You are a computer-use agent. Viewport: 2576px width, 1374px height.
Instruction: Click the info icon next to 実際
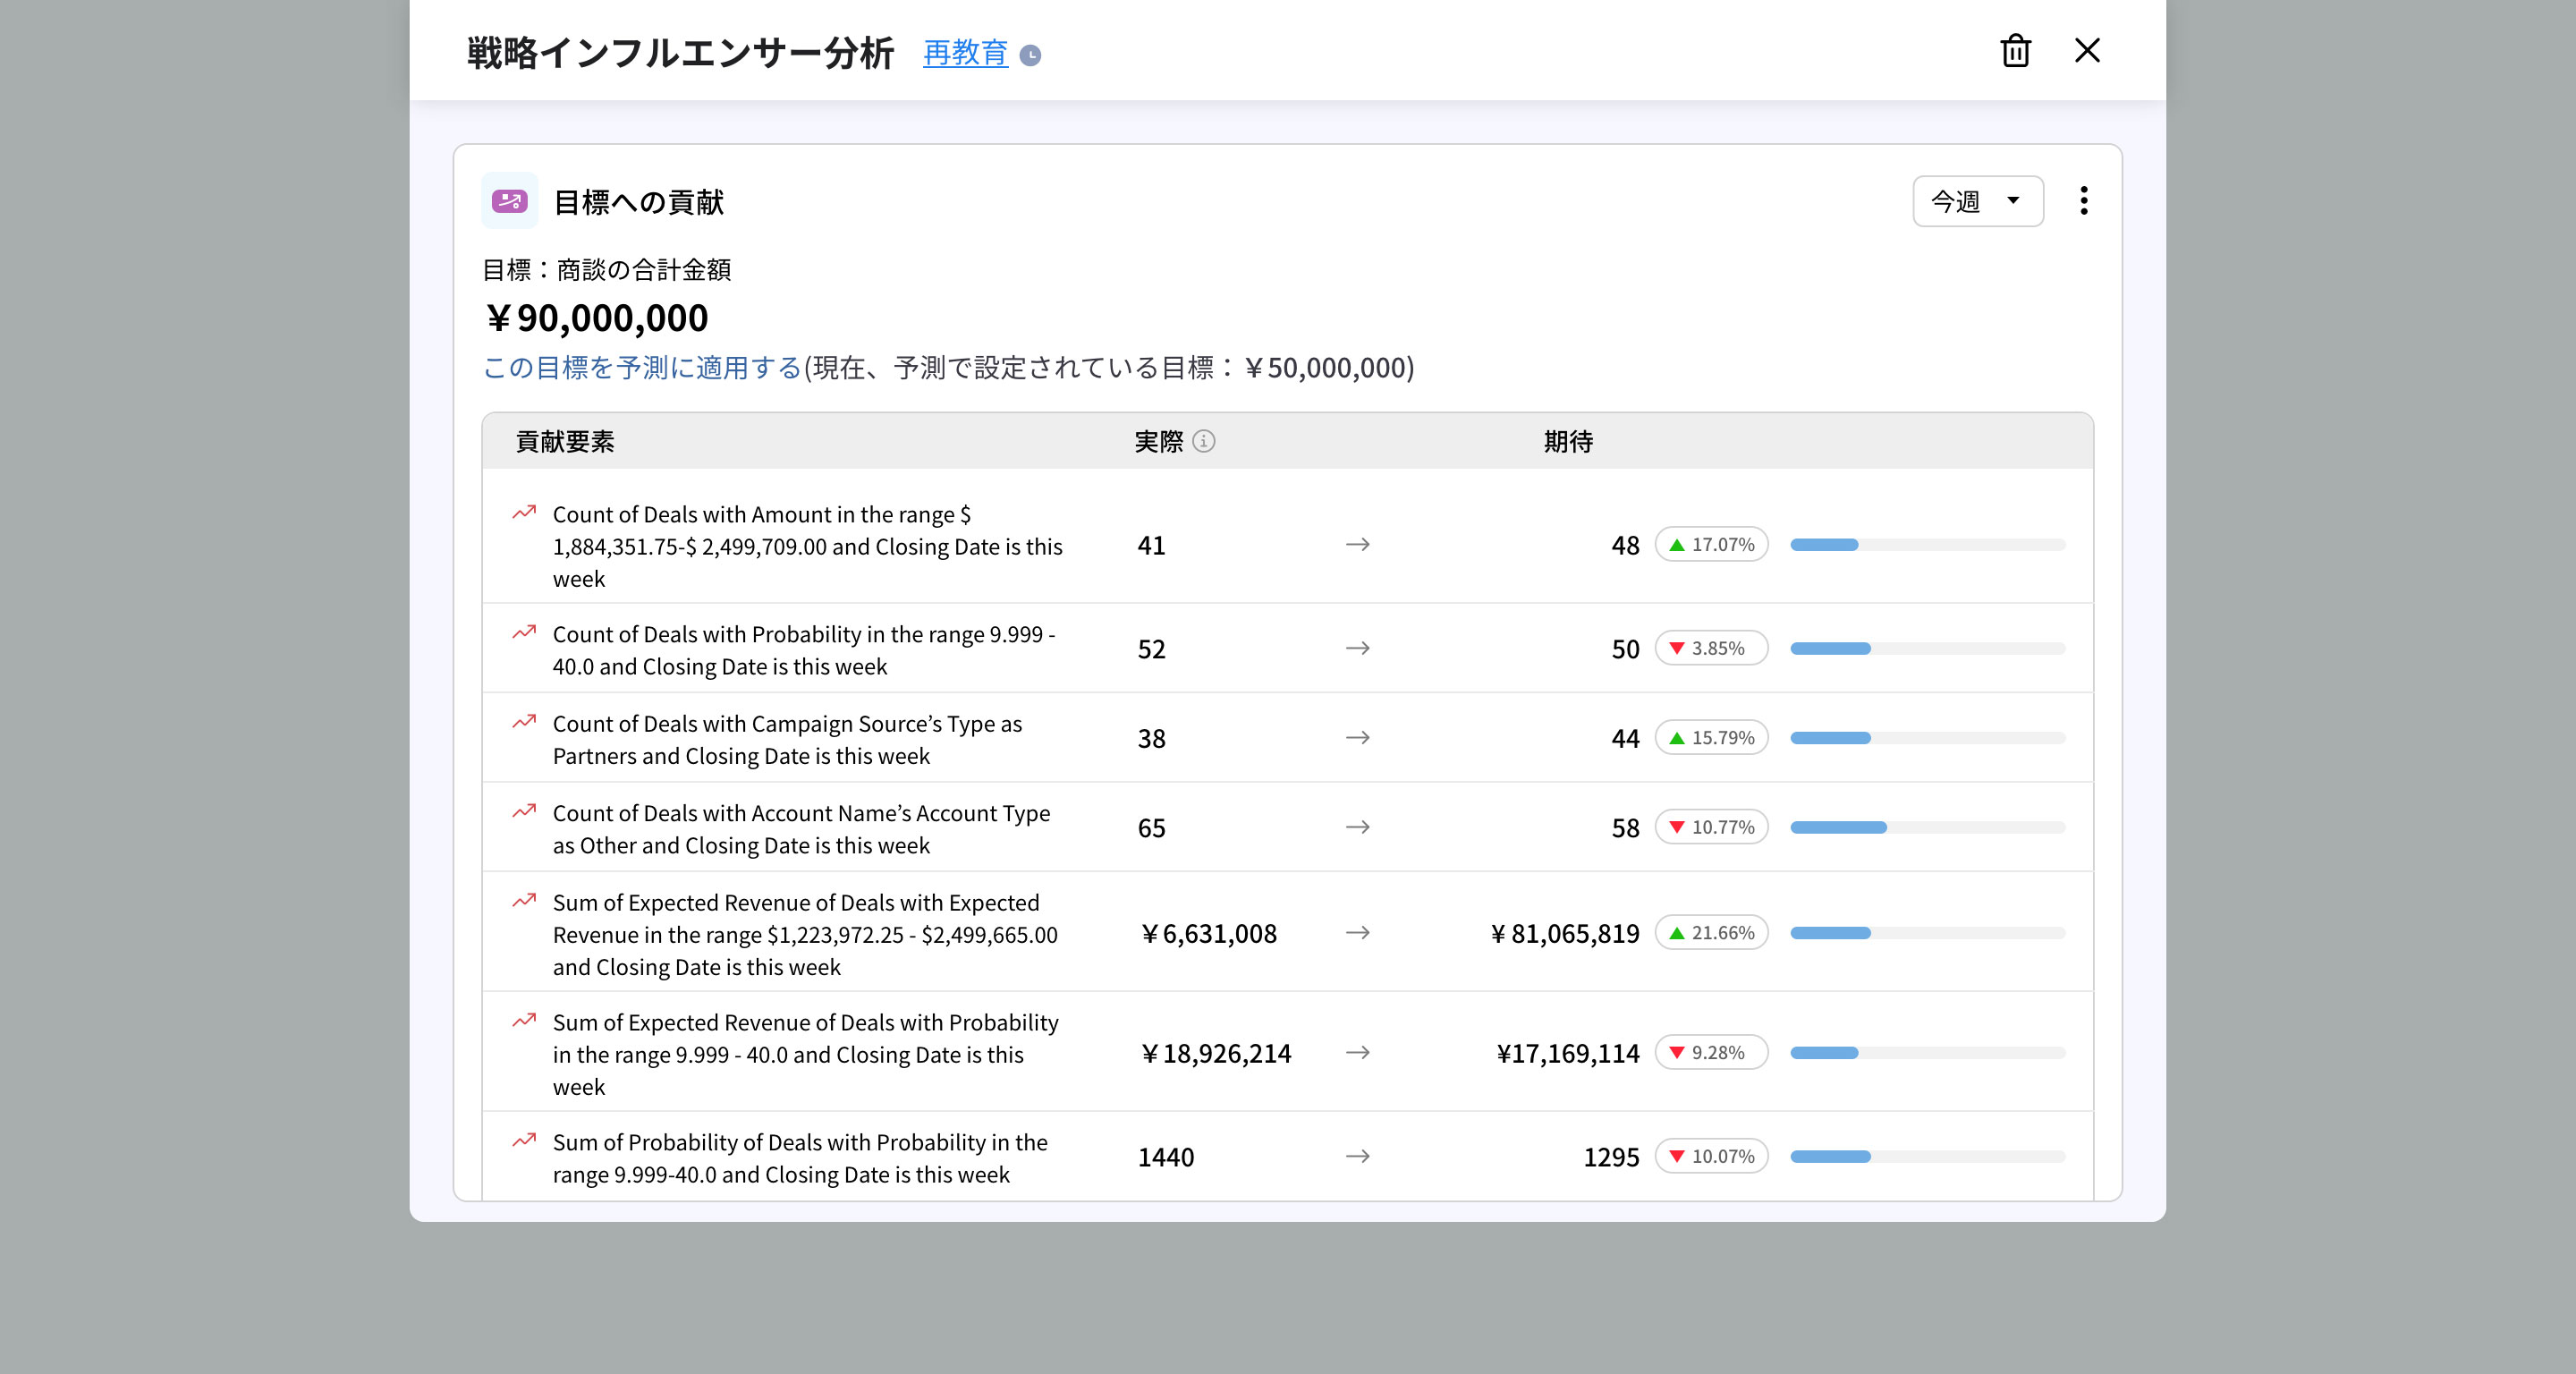[1204, 441]
